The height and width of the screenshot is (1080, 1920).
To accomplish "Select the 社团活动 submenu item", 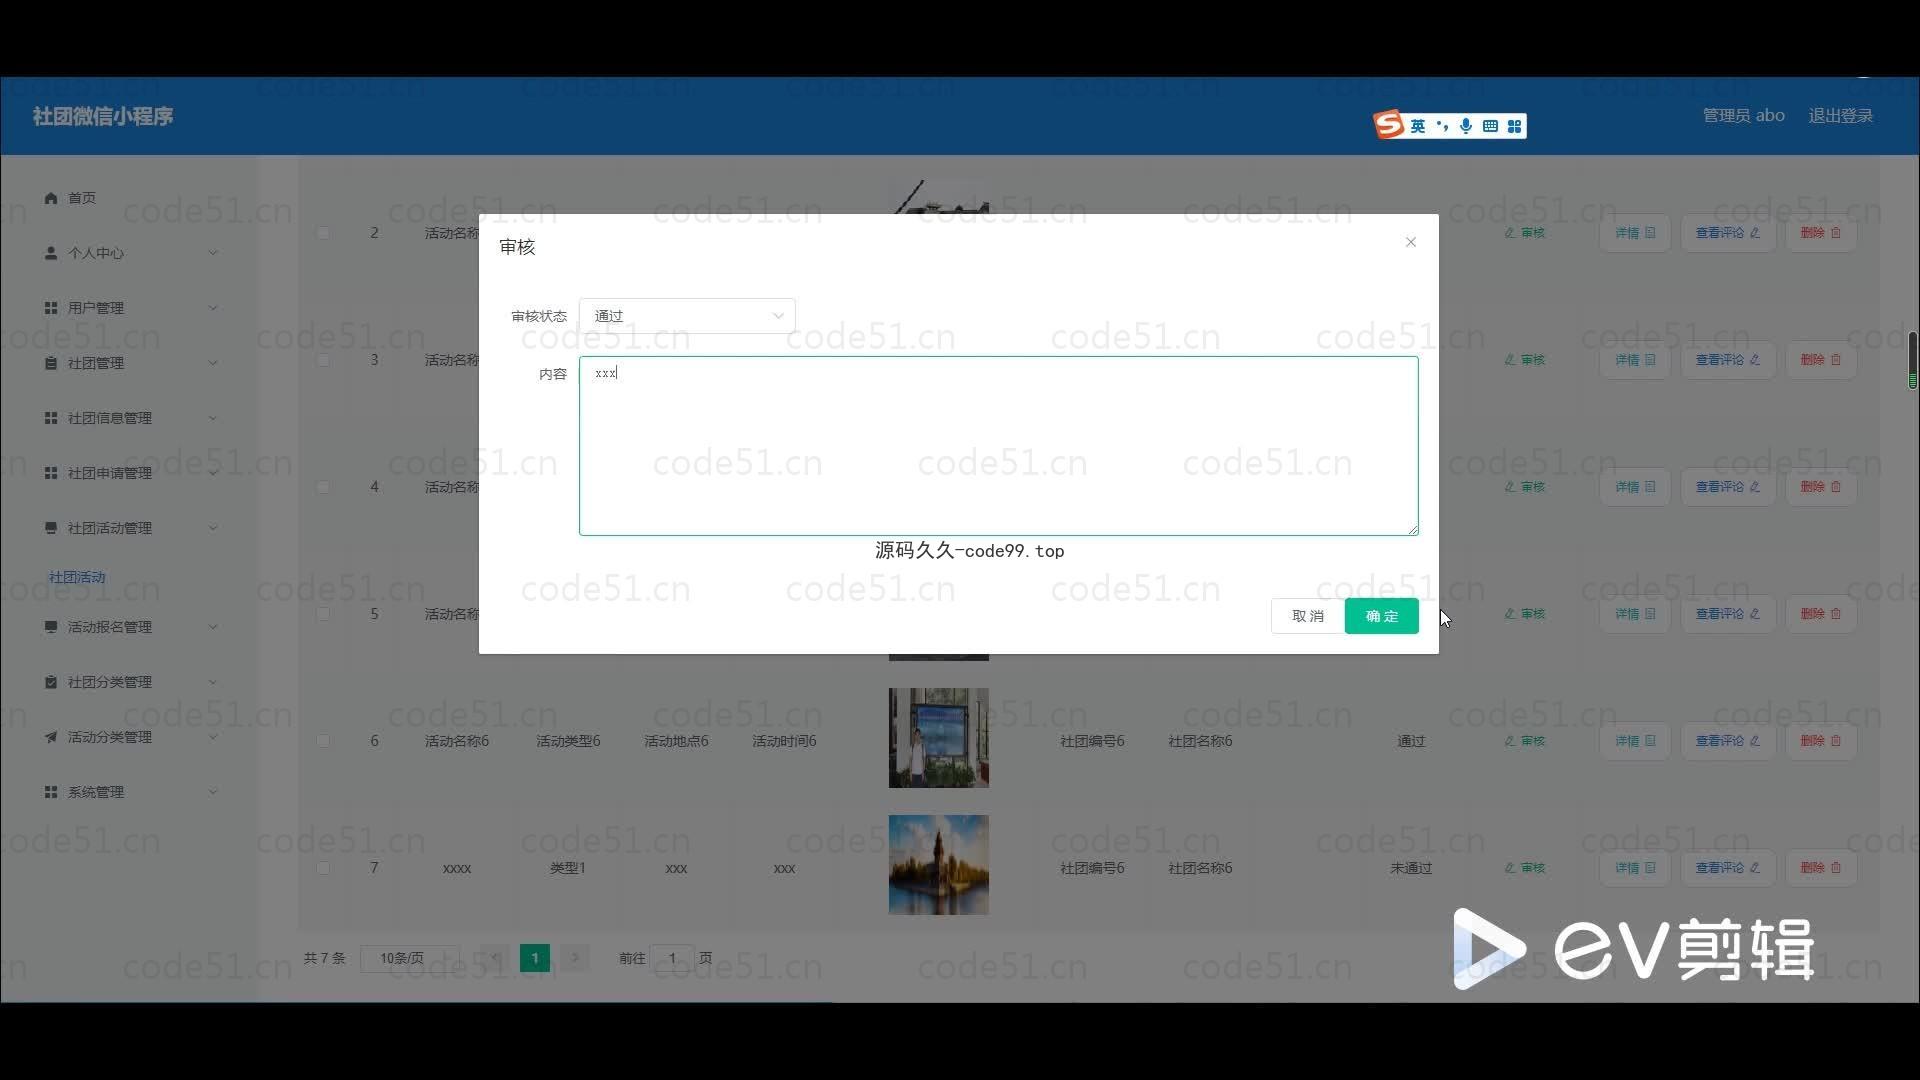I will click(77, 577).
